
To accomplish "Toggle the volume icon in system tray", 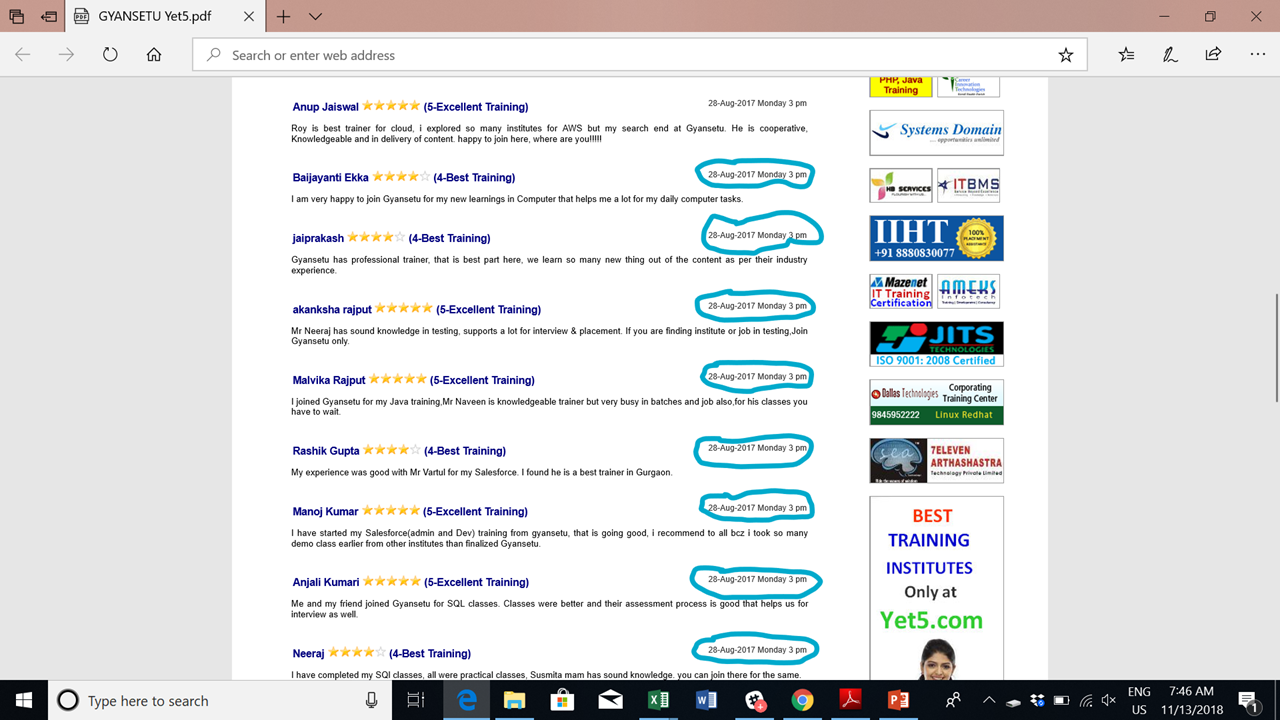I will (x=1108, y=700).
